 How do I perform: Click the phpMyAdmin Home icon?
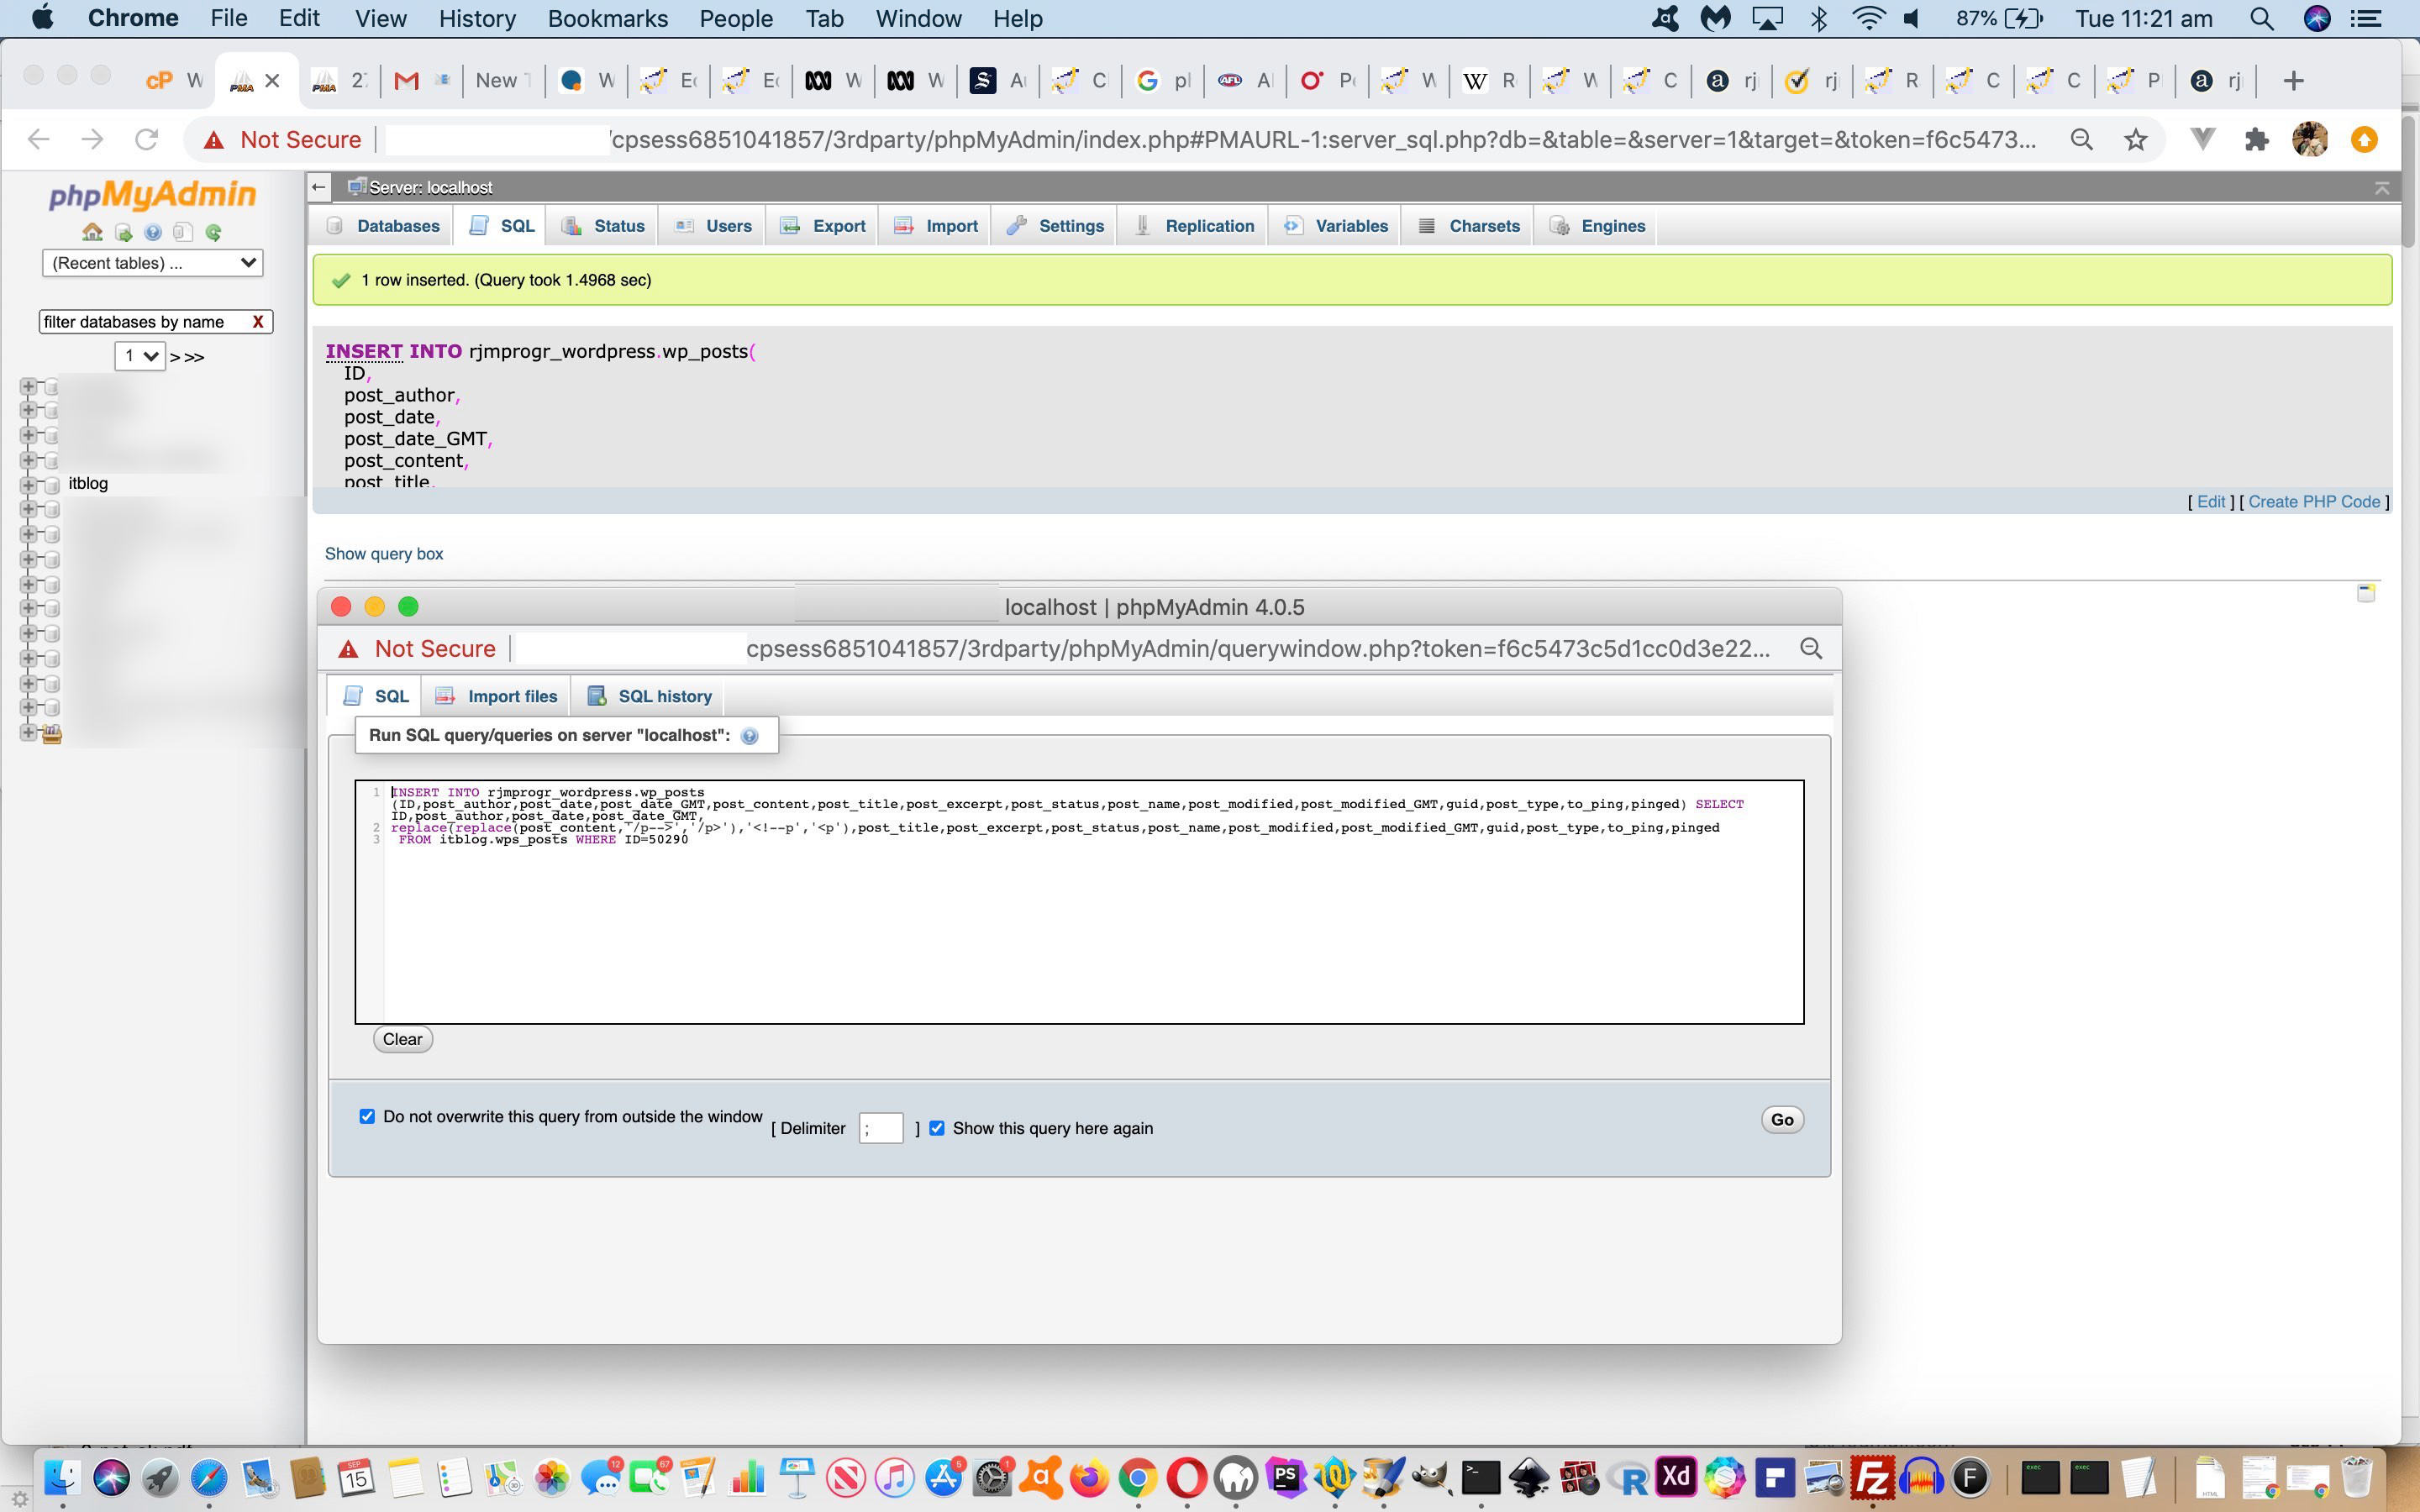(x=92, y=232)
